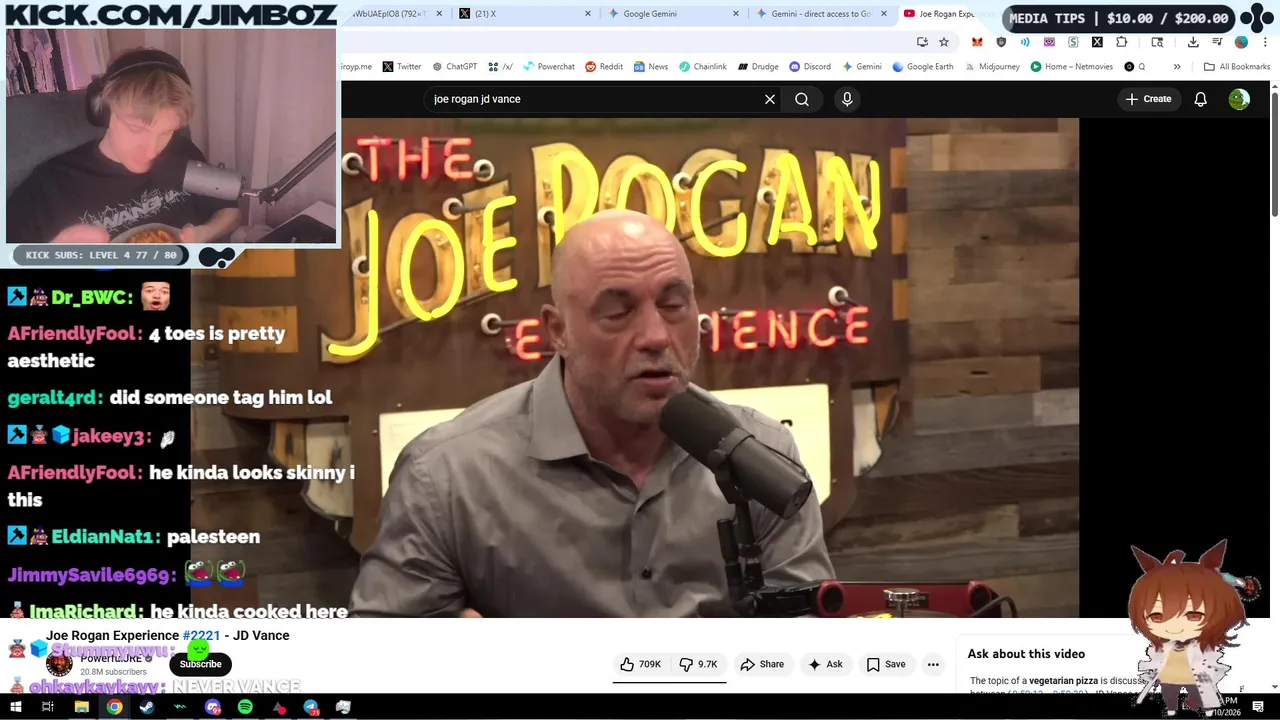This screenshot has height=720, width=1280.
Task: Open Telegram from the taskbar
Action: (x=311, y=707)
